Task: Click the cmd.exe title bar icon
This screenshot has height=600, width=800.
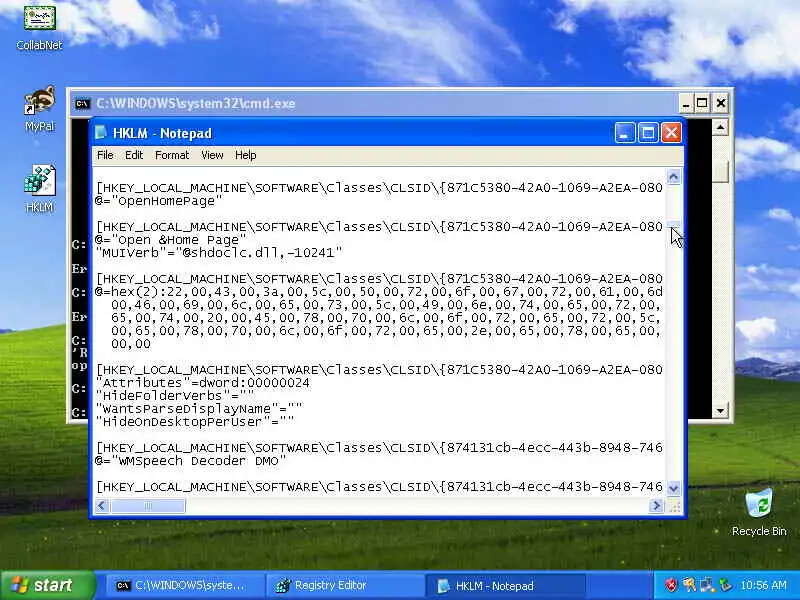Action: [83, 104]
